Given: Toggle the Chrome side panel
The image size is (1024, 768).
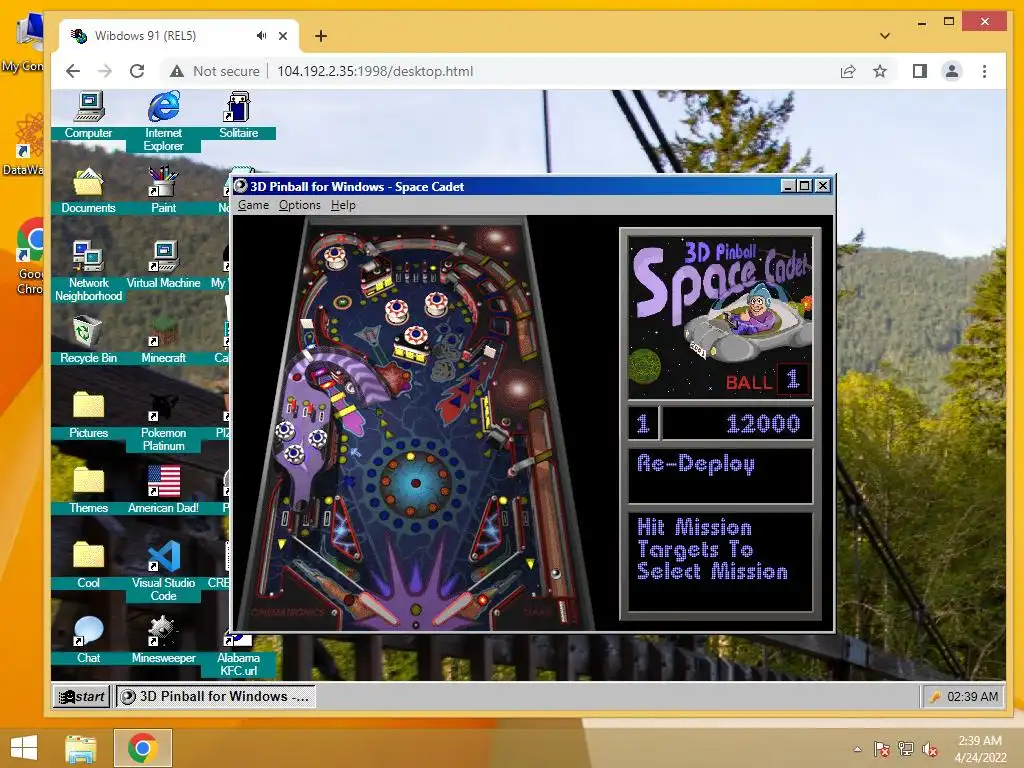Looking at the screenshot, I should coord(920,71).
